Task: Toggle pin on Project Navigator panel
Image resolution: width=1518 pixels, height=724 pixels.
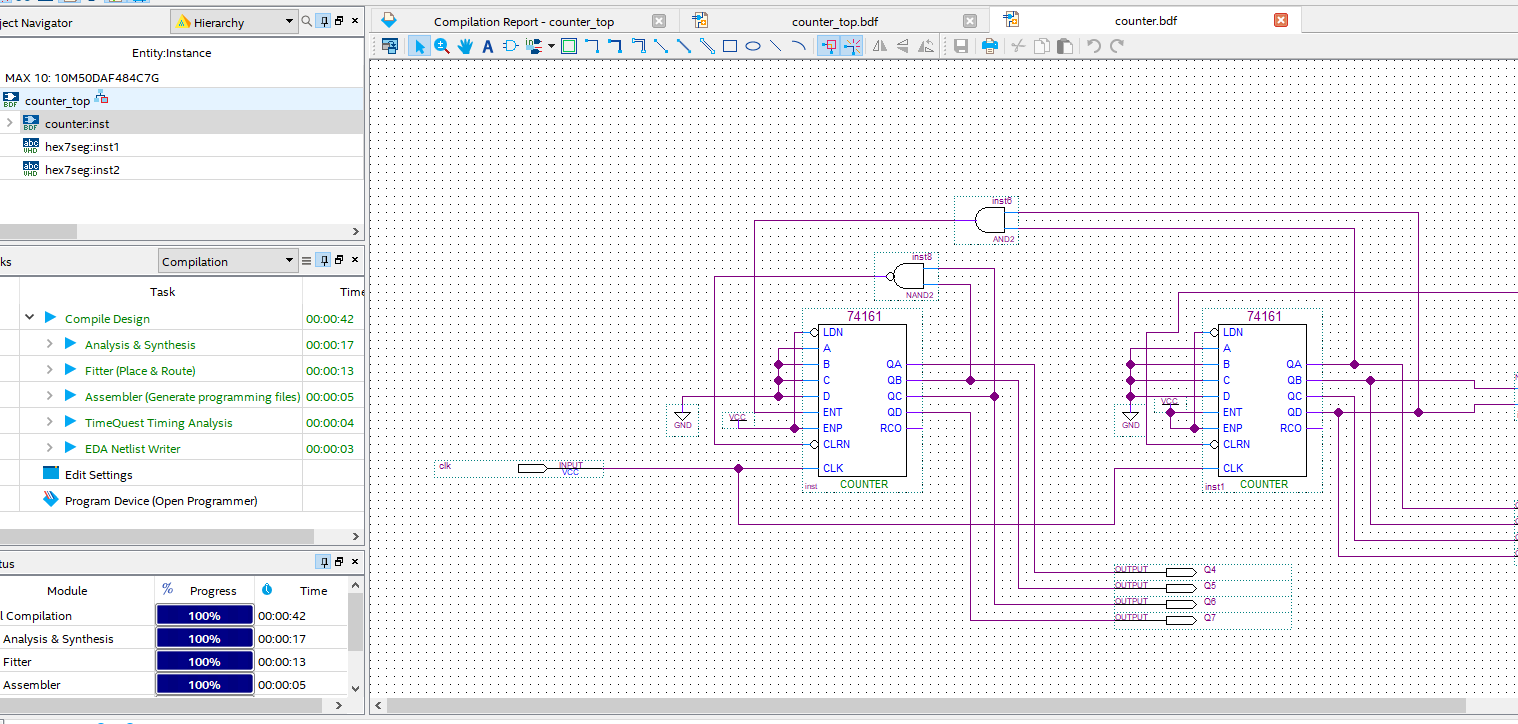Action: point(324,21)
